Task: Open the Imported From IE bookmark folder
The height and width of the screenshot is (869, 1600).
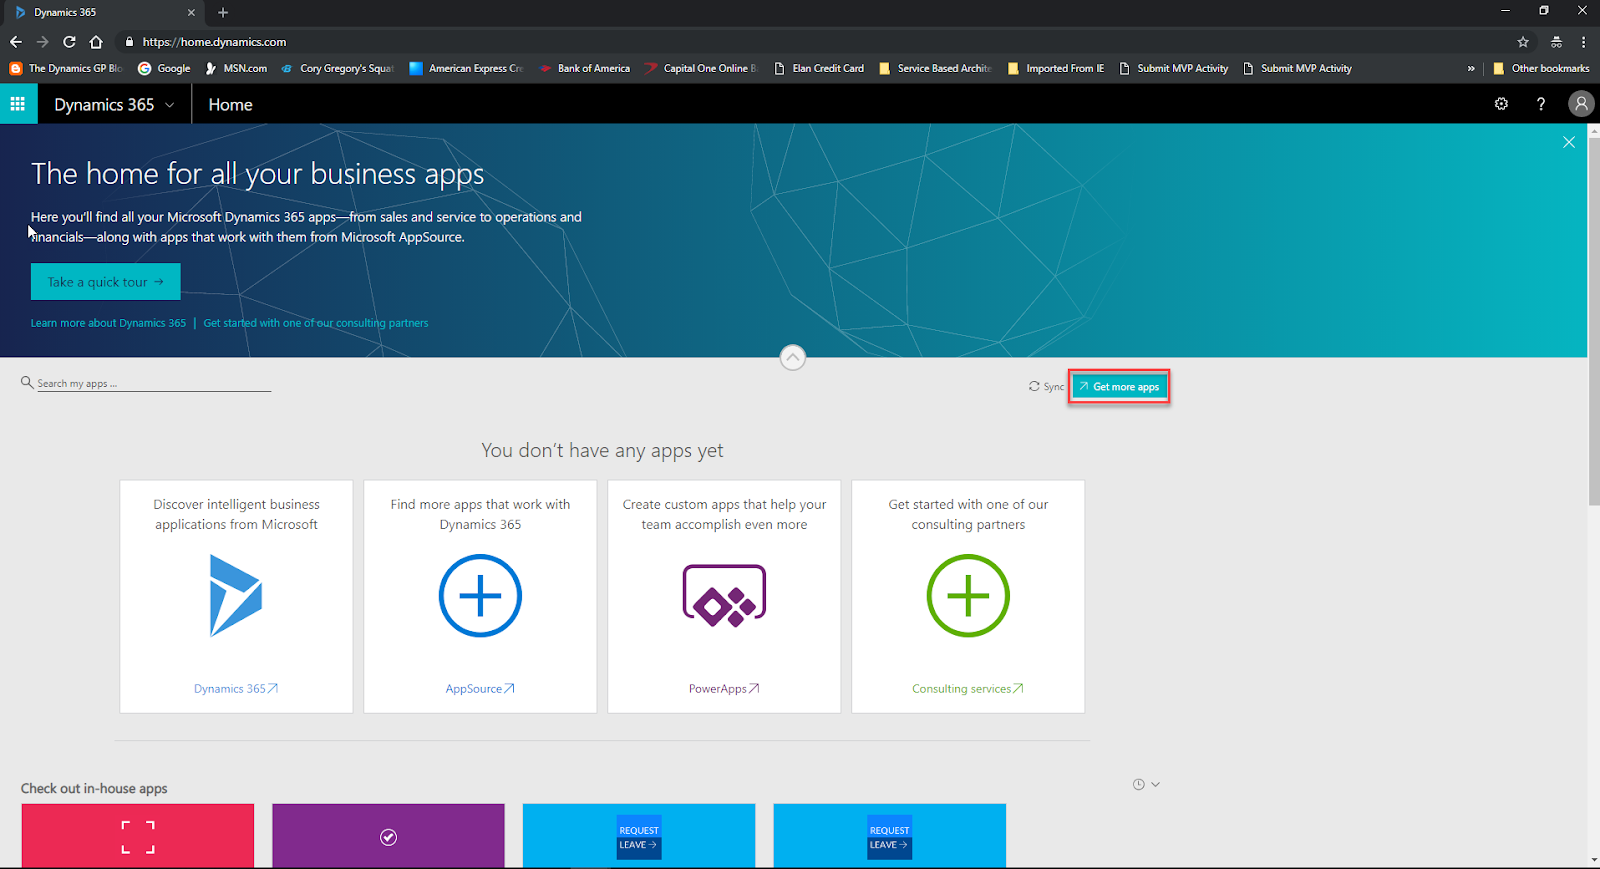Action: click(x=1056, y=69)
